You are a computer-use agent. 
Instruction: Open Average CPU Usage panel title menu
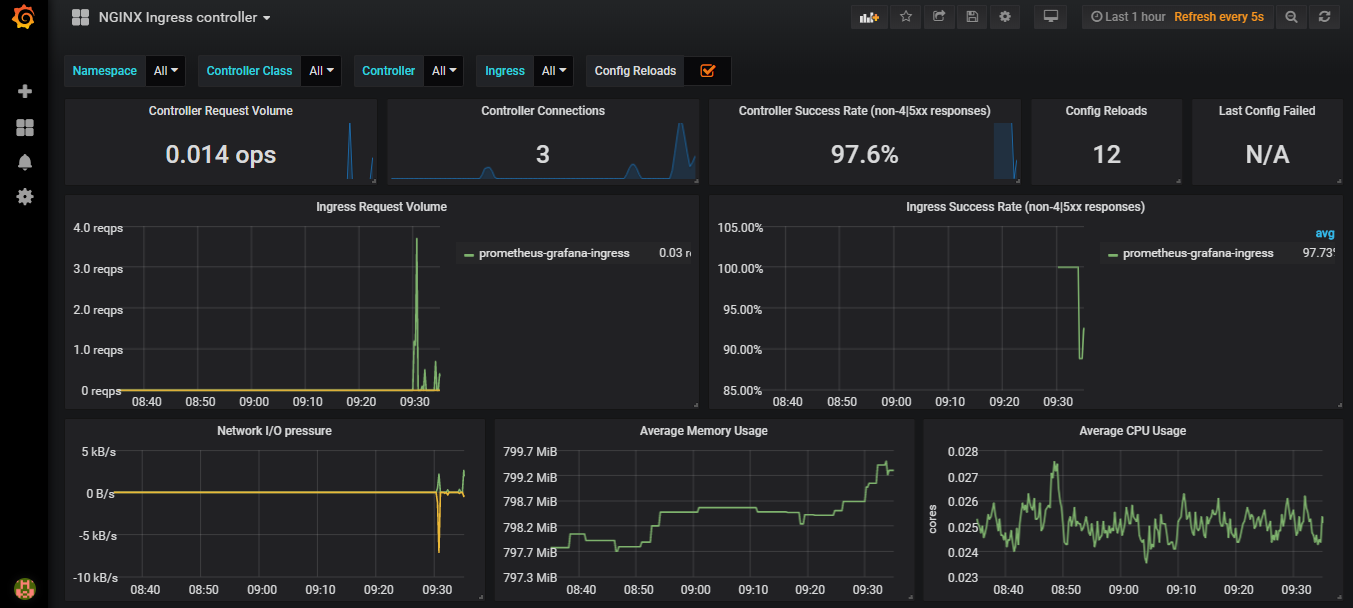[x=1133, y=431]
